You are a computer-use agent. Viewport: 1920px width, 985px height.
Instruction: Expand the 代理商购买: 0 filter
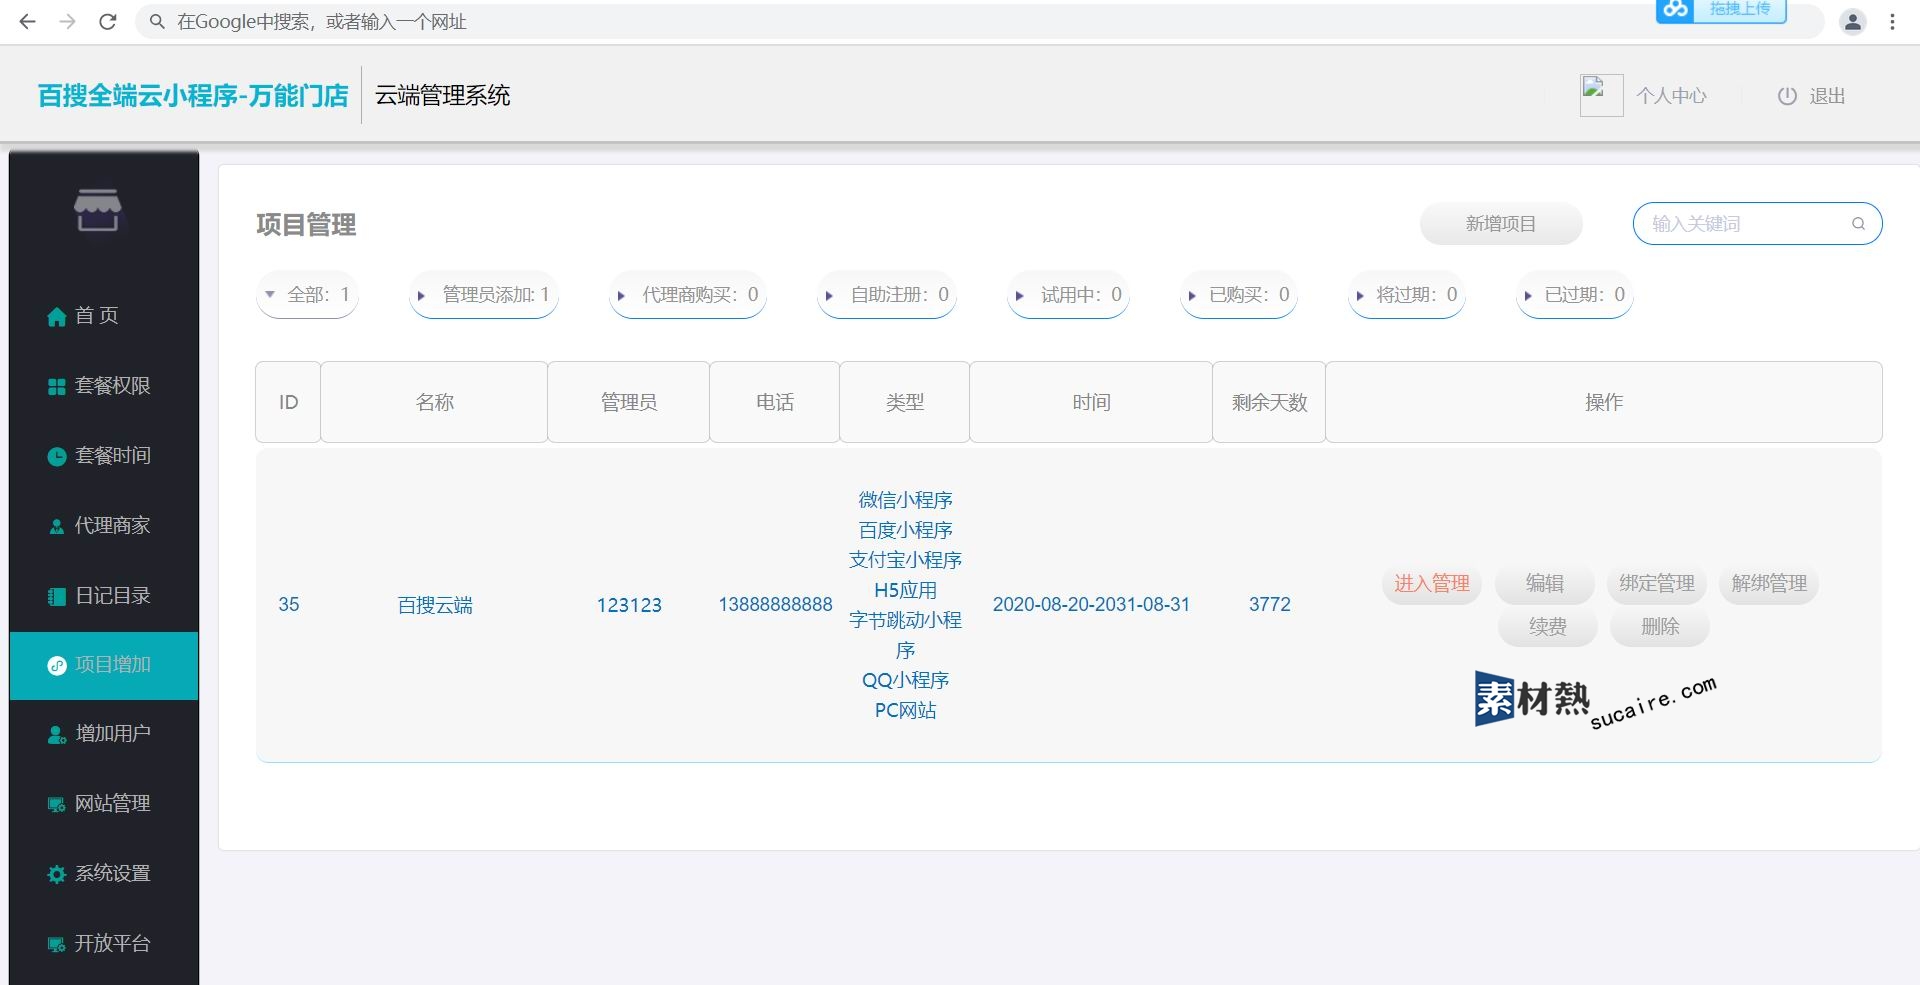(x=688, y=295)
